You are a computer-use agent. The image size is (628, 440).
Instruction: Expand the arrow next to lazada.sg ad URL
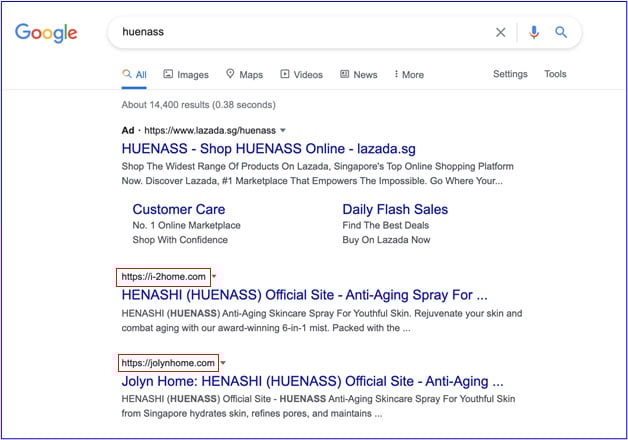point(283,130)
